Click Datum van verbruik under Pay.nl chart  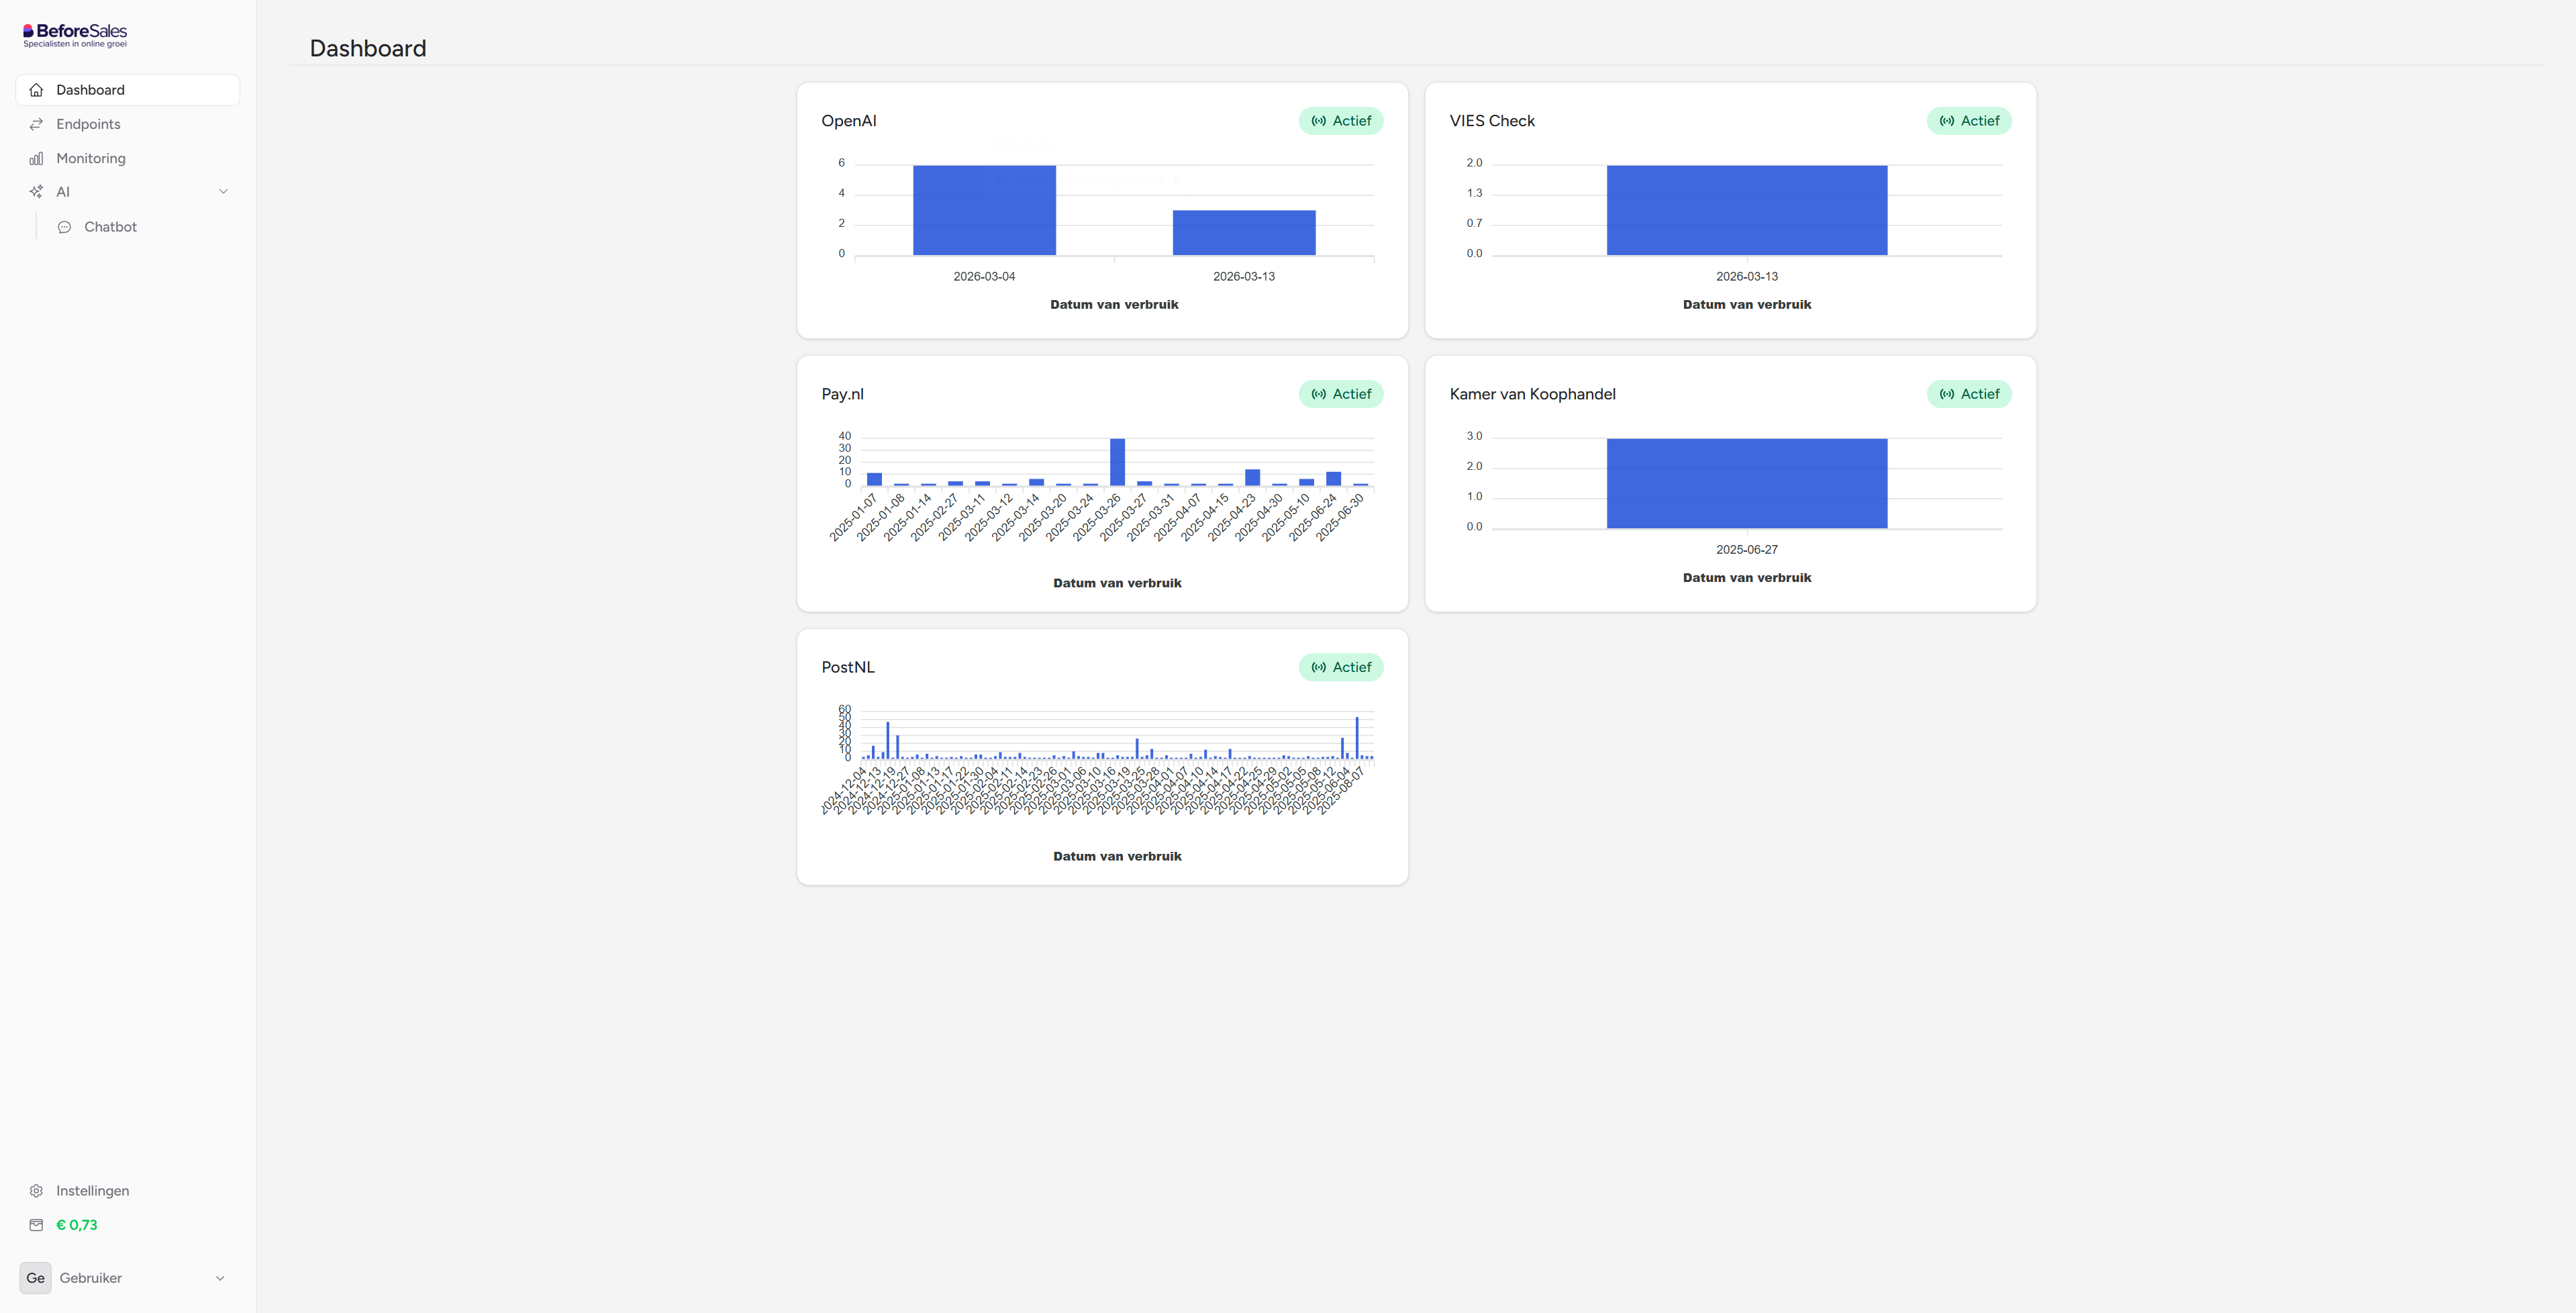coord(1117,583)
